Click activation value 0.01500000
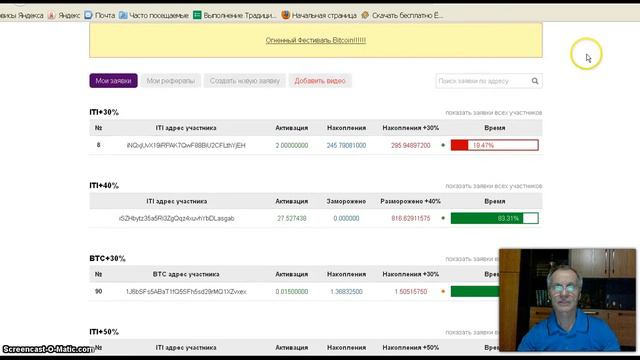The height and width of the screenshot is (360, 640). pyautogui.click(x=291, y=291)
